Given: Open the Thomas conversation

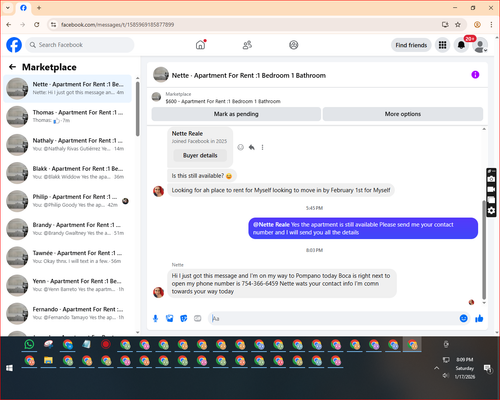Looking at the screenshot, I should (x=68, y=117).
